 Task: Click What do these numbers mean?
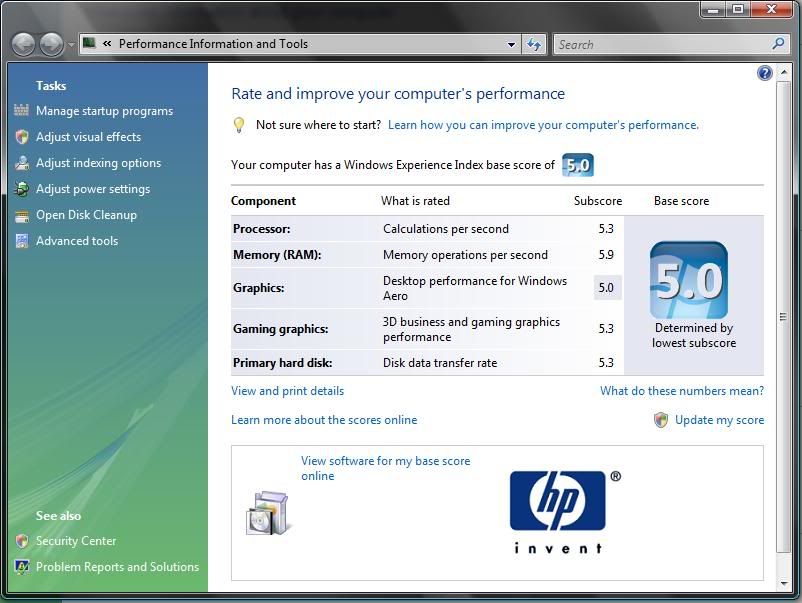[682, 391]
